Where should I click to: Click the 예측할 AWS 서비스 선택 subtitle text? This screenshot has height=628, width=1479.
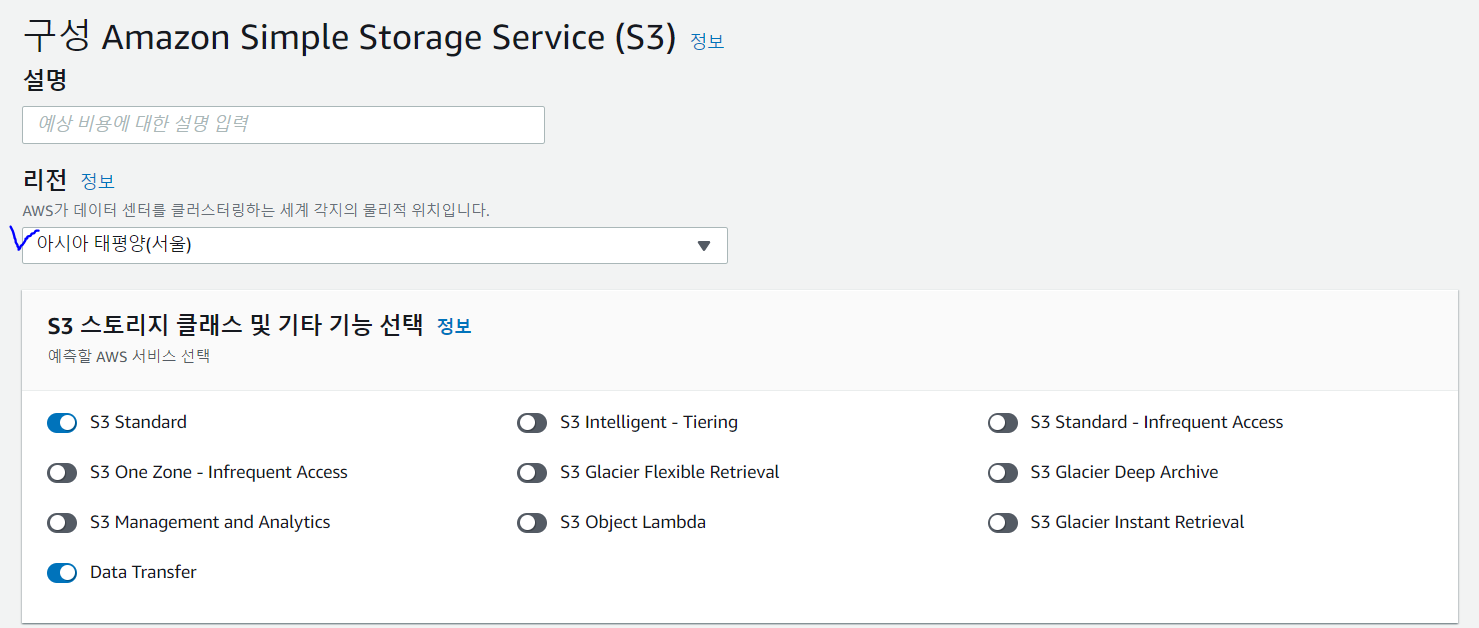point(129,356)
